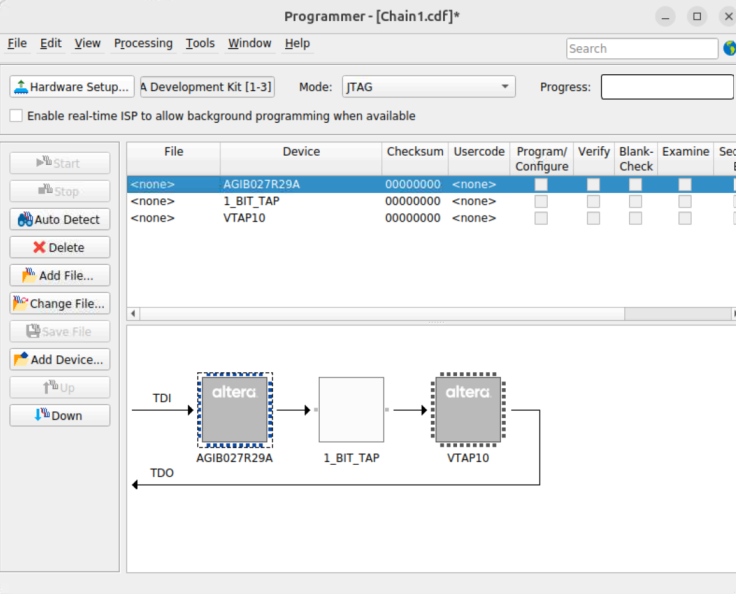Minimize the Programmer window
Viewport: 736px width, 594px height.
665,17
